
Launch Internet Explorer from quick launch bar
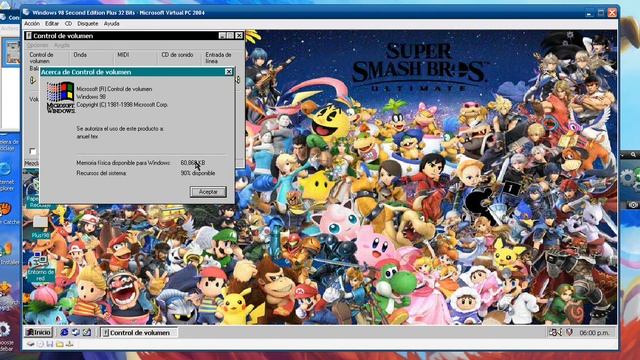64,332
